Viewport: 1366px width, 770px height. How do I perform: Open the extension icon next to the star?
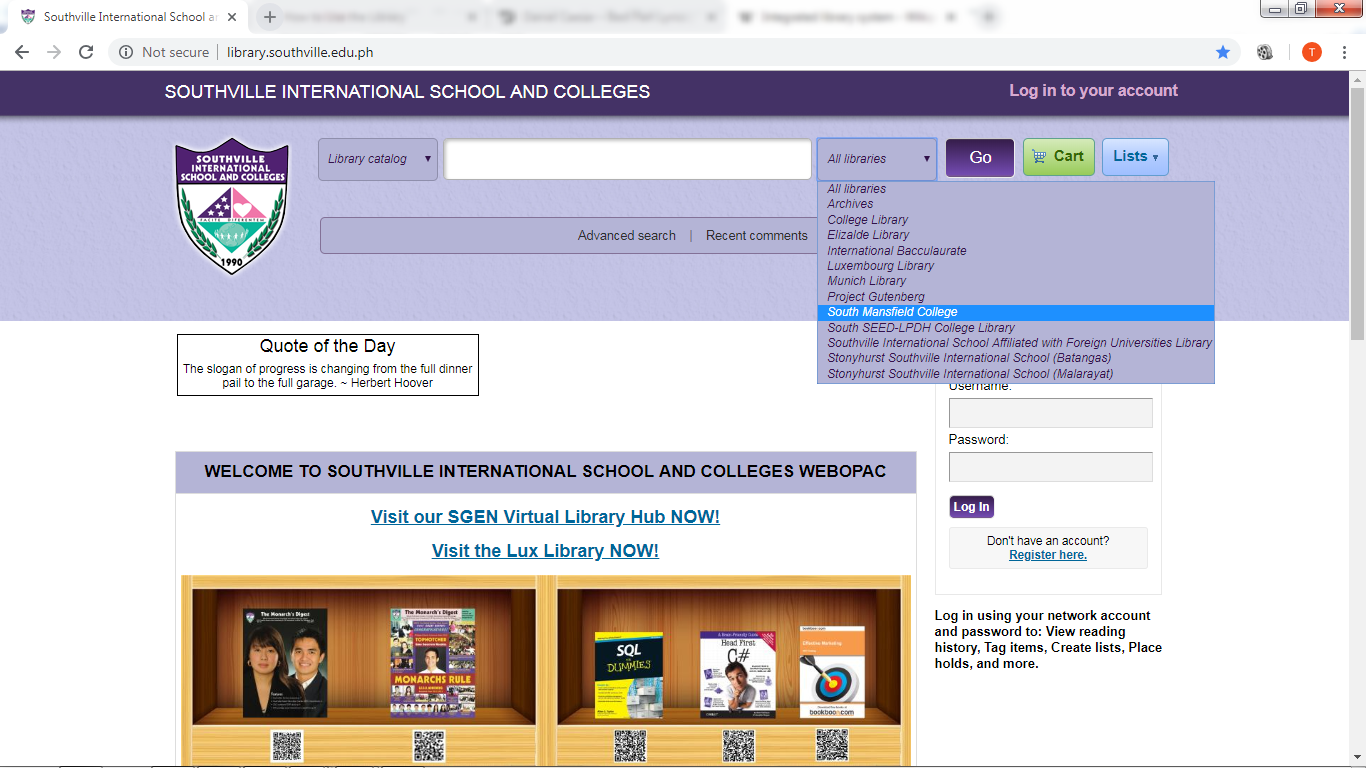[x=1265, y=52]
